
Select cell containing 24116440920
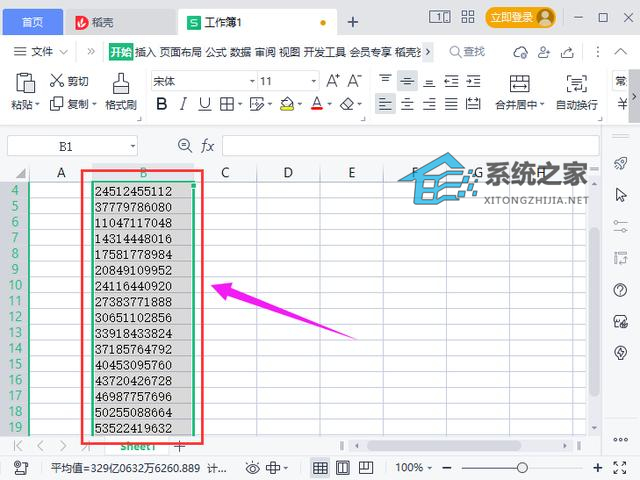pos(143,286)
